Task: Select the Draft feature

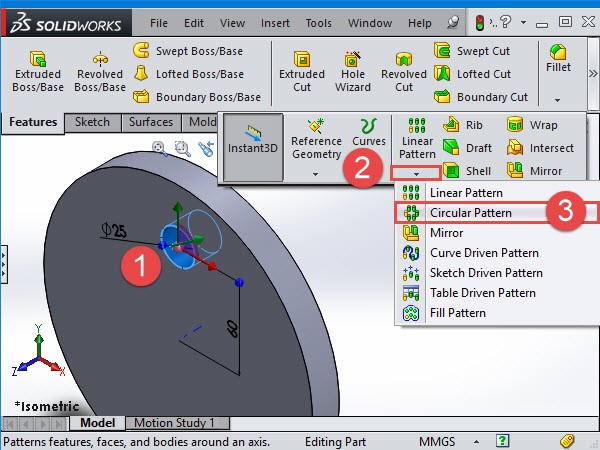Action: [467, 148]
